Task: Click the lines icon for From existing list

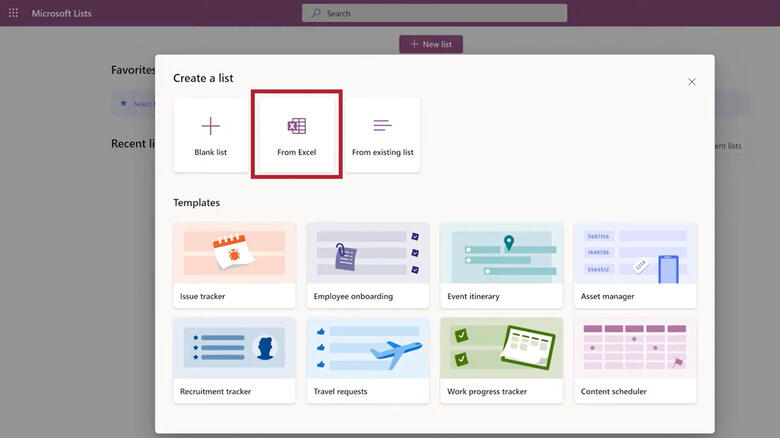Action: (x=382, y=126)
